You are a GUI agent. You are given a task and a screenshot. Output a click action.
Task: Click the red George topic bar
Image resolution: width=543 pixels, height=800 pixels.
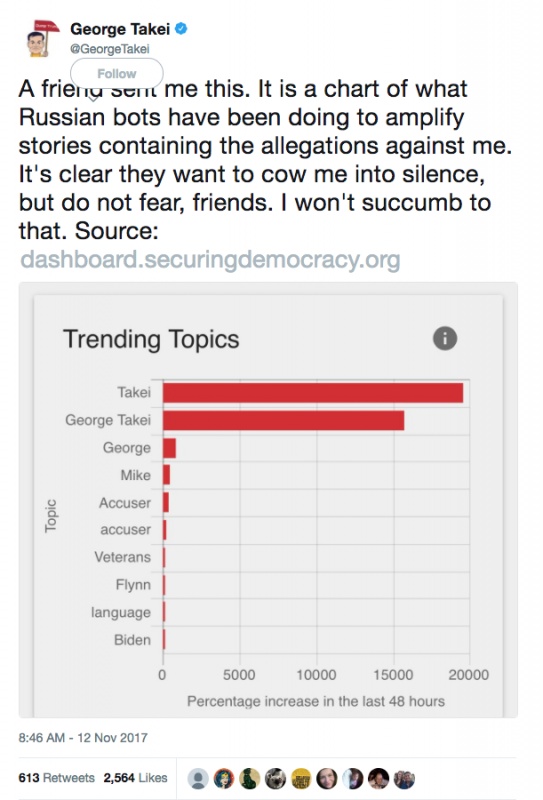point(169,448)
